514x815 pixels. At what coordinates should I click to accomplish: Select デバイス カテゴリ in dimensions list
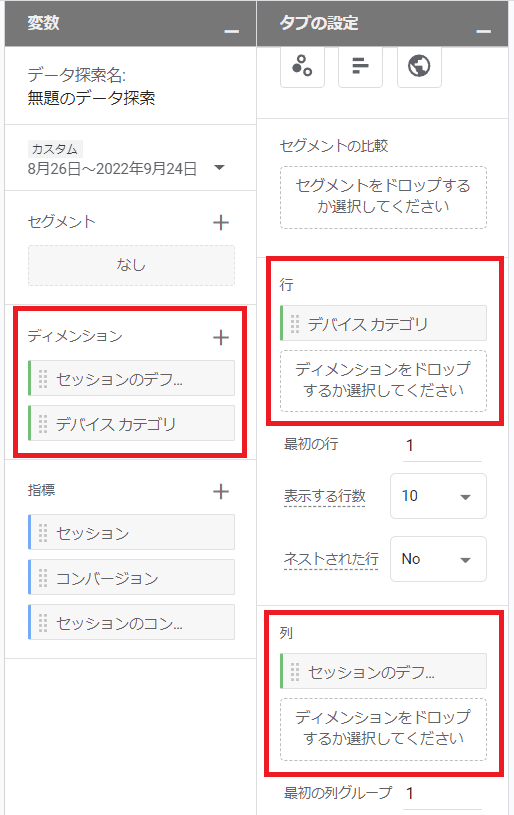[131, 423]
